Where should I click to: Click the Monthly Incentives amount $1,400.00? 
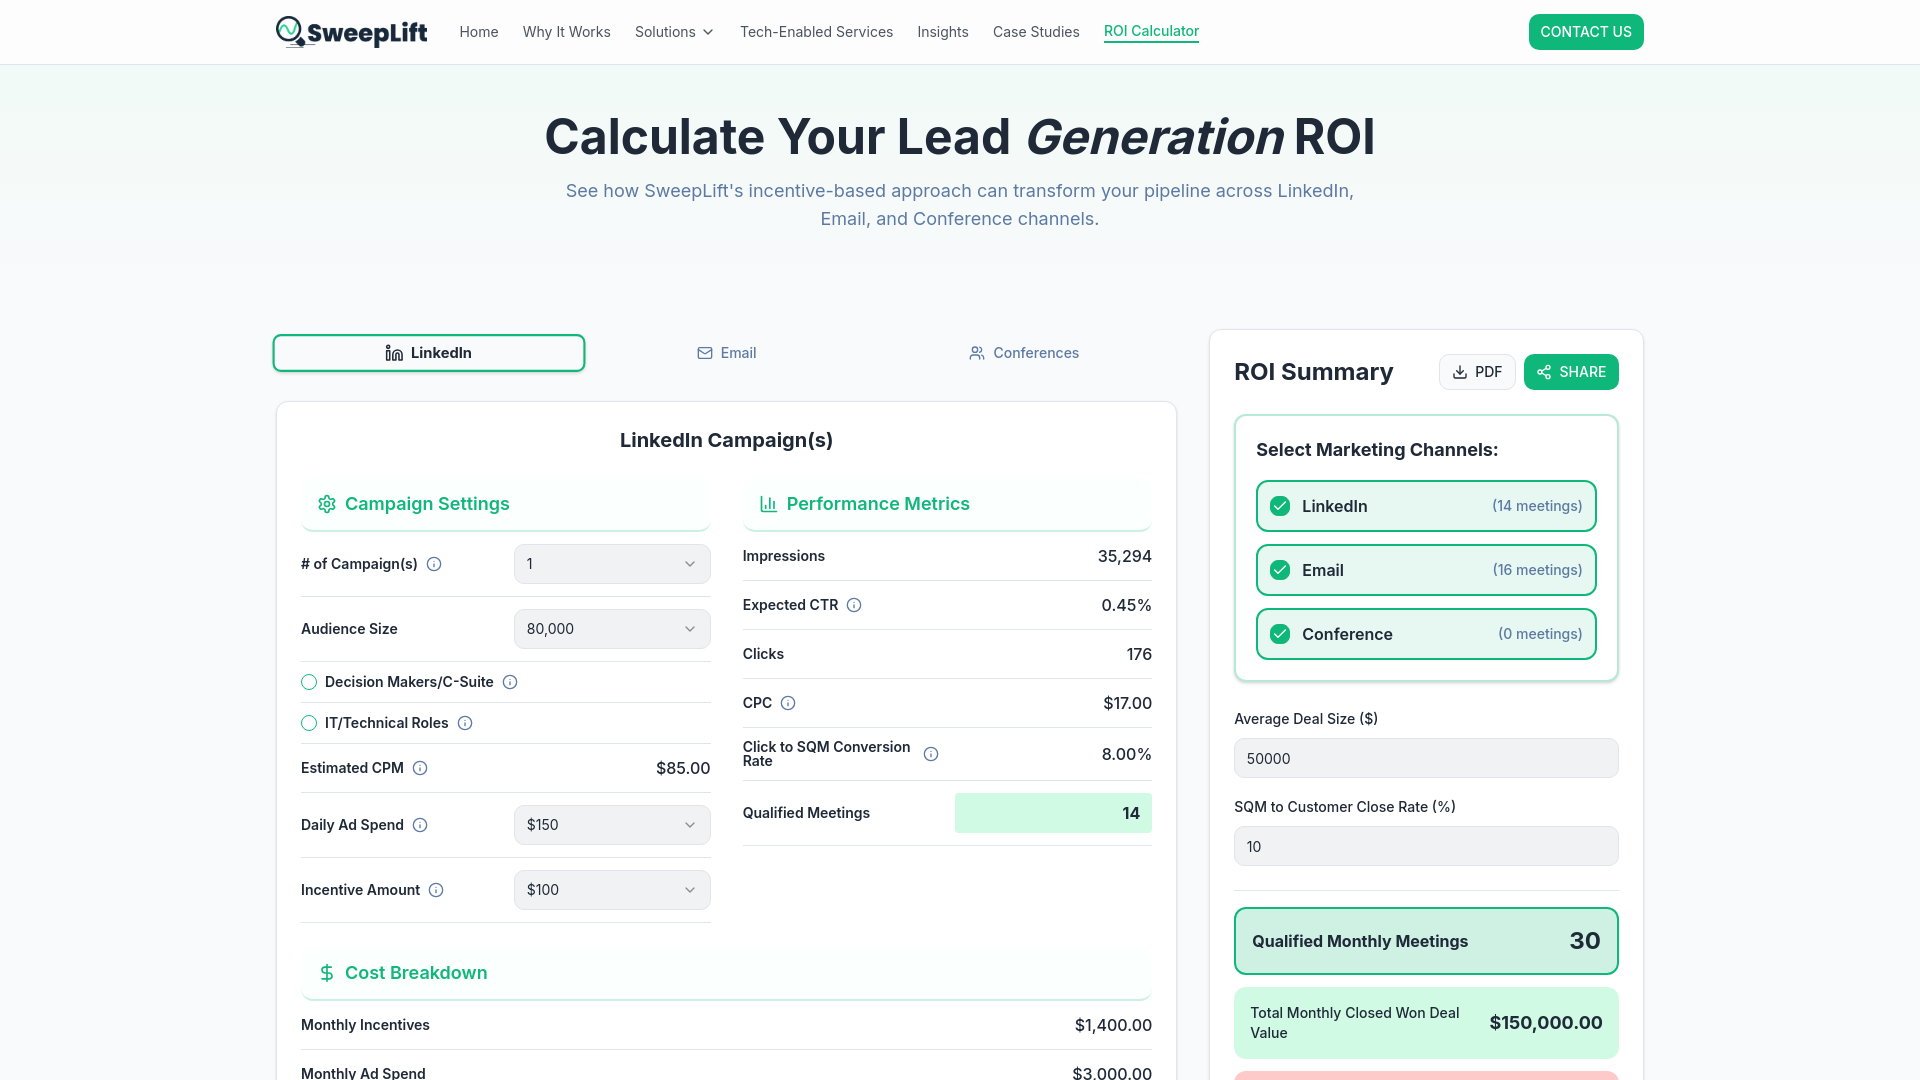point(1113,1025)
